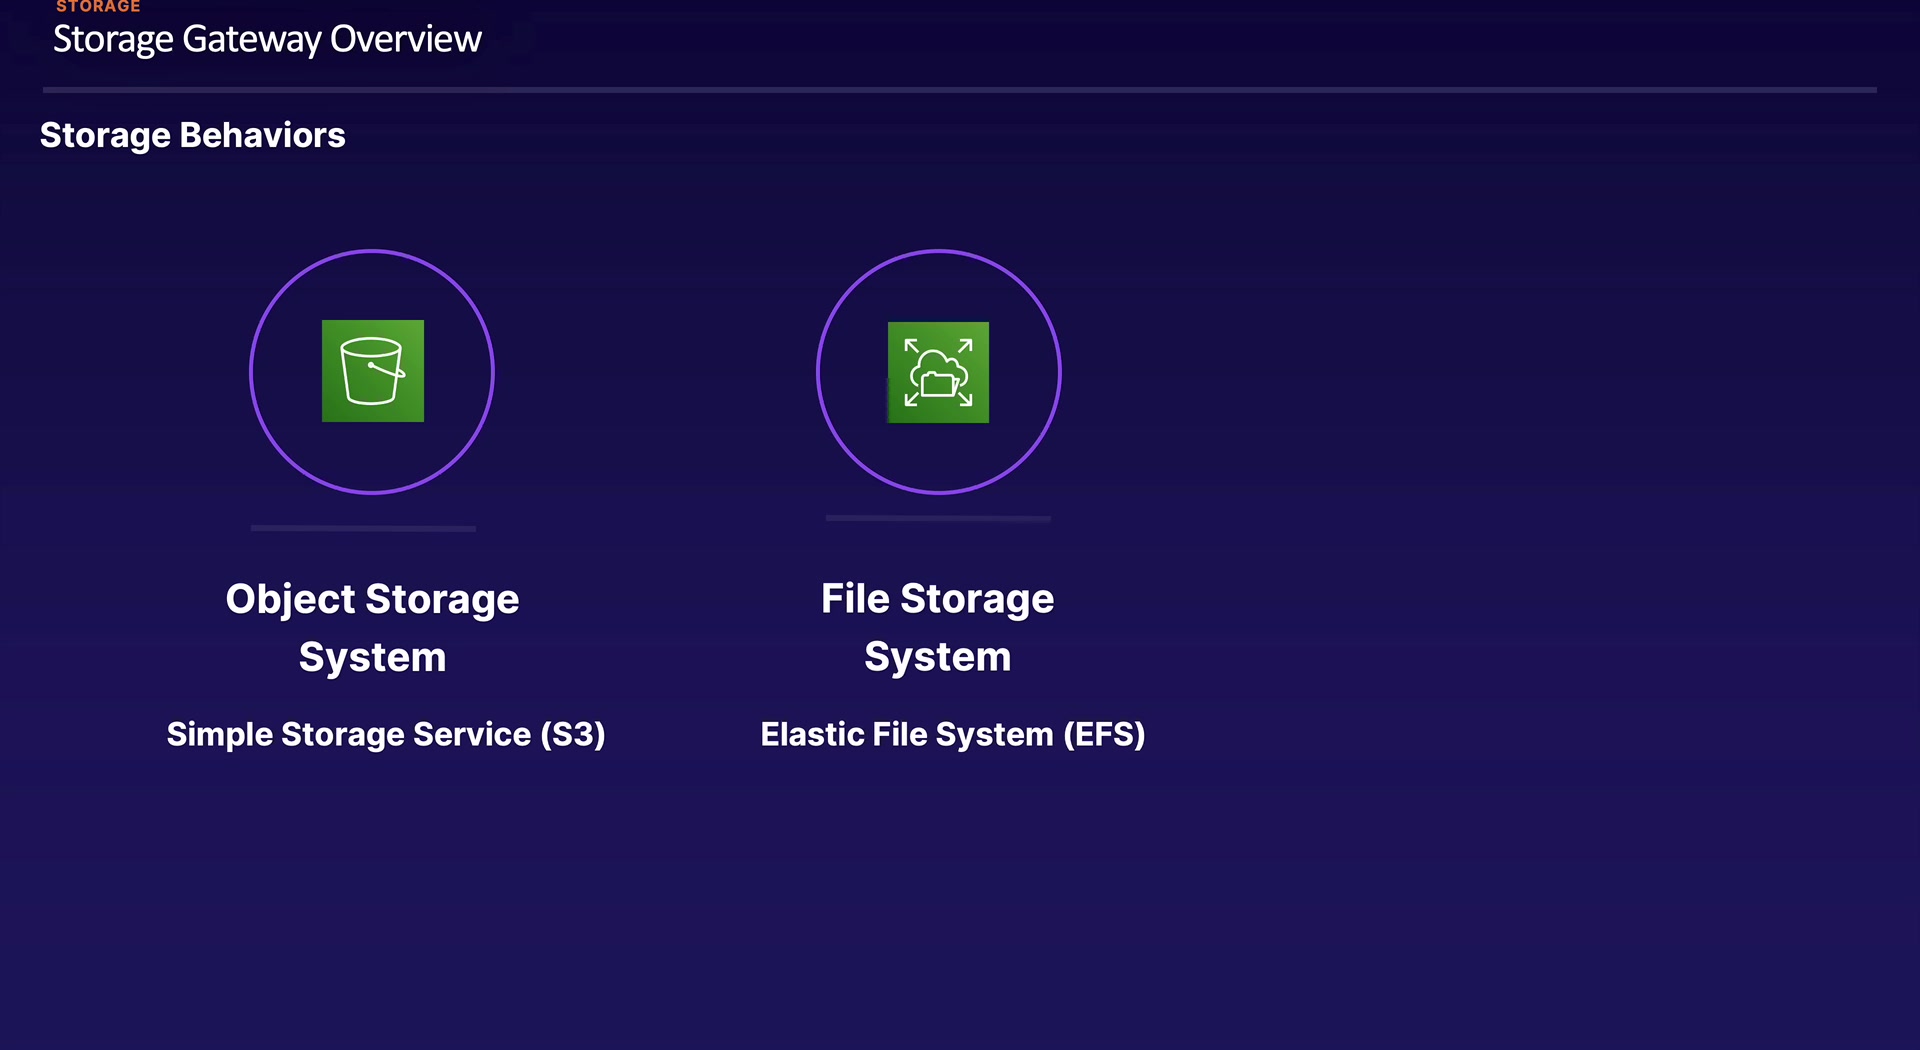Click the horizontal divider under the title
The image size is (1920, 1050).
(959, 90)
